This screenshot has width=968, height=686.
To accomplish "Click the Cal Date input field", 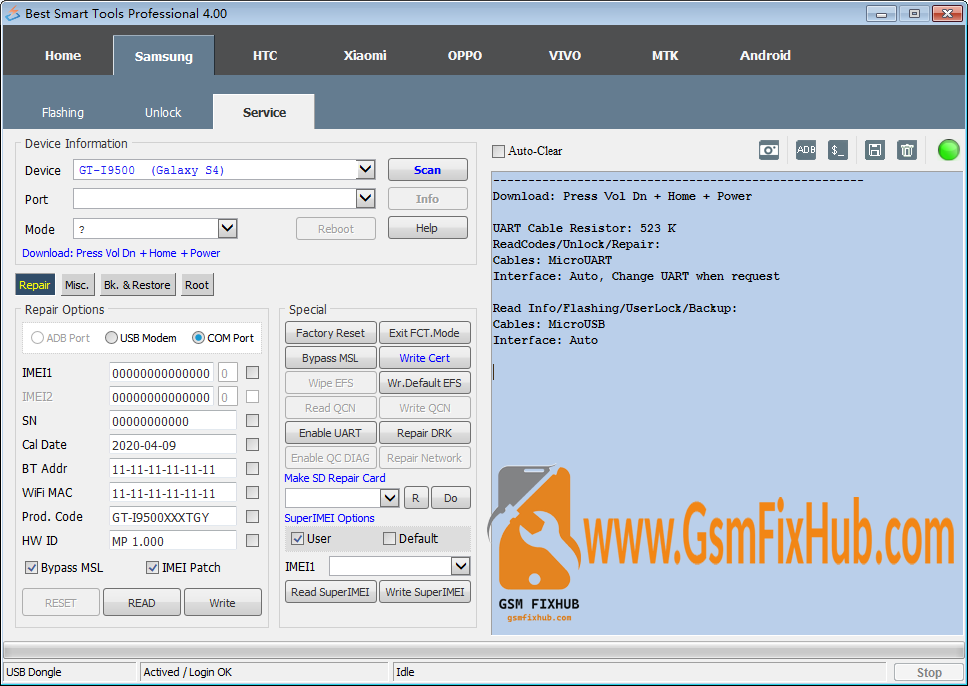I will (x=173, y=445).
